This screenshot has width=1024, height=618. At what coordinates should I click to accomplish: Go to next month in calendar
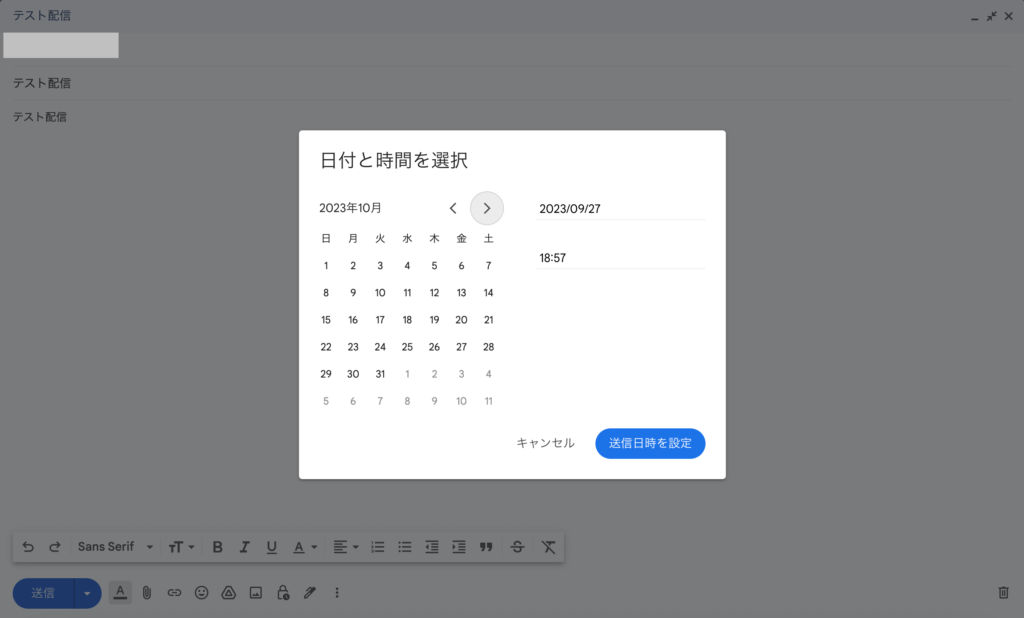(487, 208)
